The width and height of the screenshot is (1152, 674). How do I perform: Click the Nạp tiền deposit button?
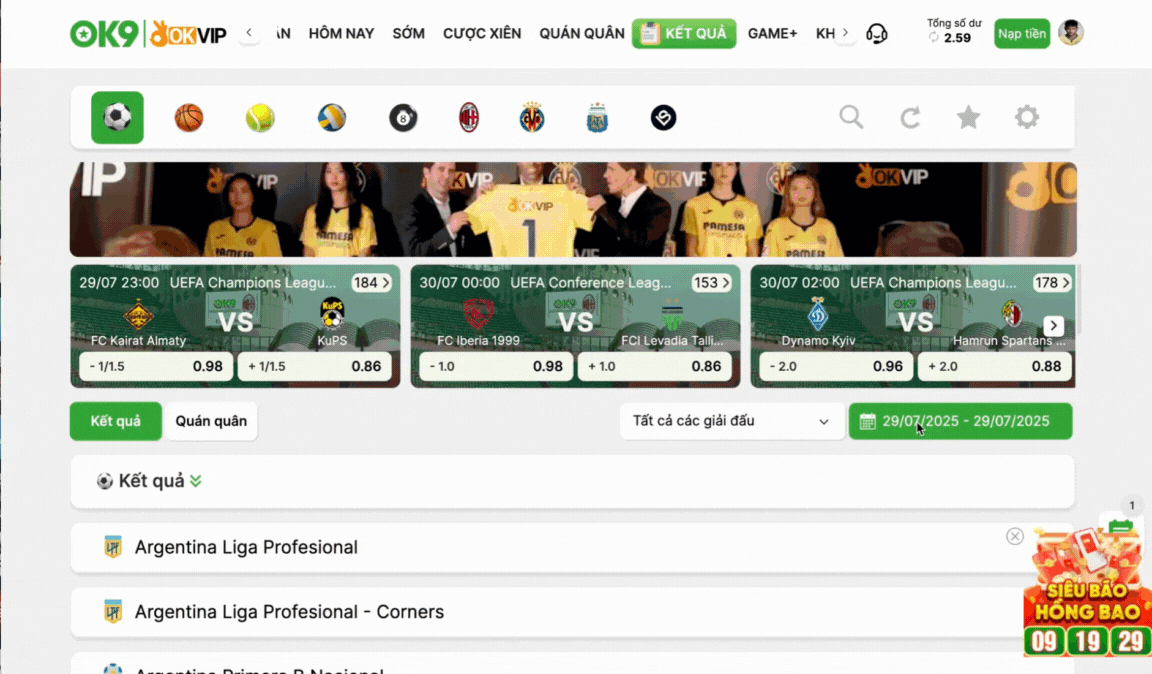[x=1022, y=34]
